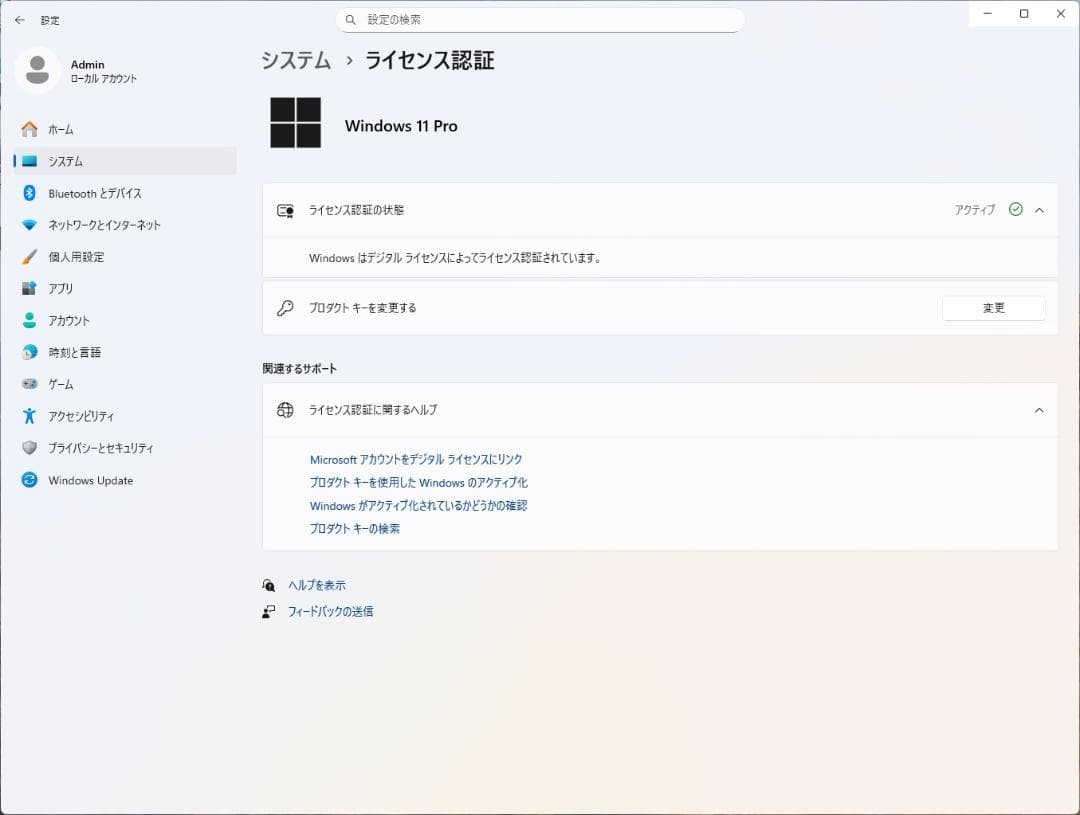Collapse the ライセンス認証に関するヘルプ chevron
Viewport: 1080px width, 815px height.
[1039, 410]
